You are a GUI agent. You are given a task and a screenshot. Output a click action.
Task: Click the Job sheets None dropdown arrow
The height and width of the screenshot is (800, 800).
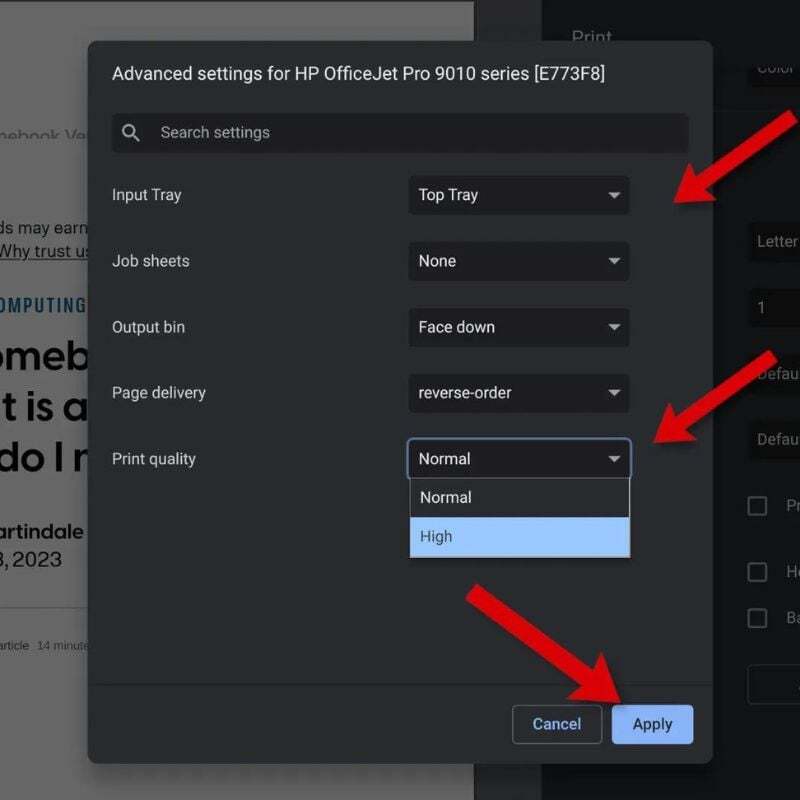[614, 261]
